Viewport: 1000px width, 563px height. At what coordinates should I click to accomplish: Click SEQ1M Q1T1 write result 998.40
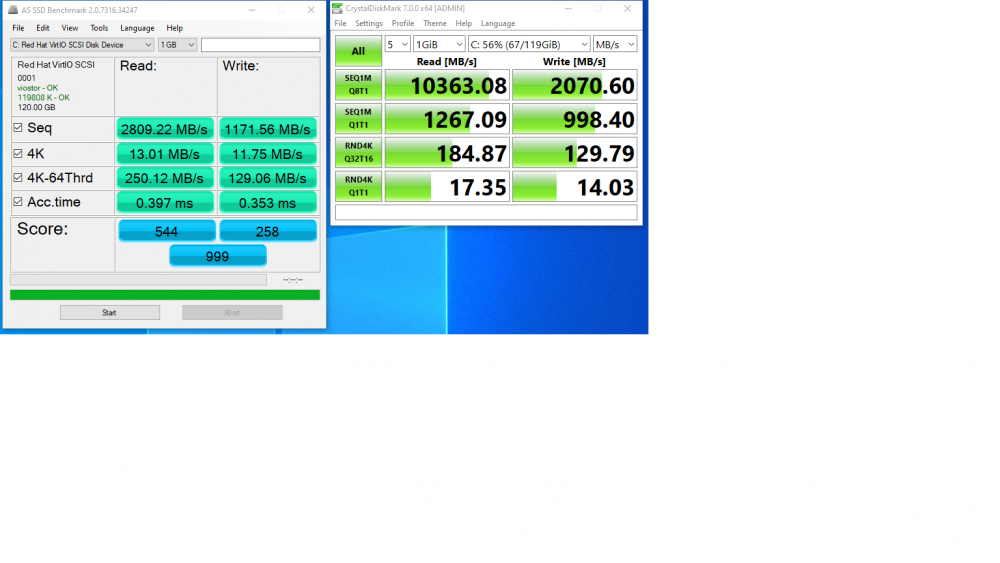tap(575, 119)
